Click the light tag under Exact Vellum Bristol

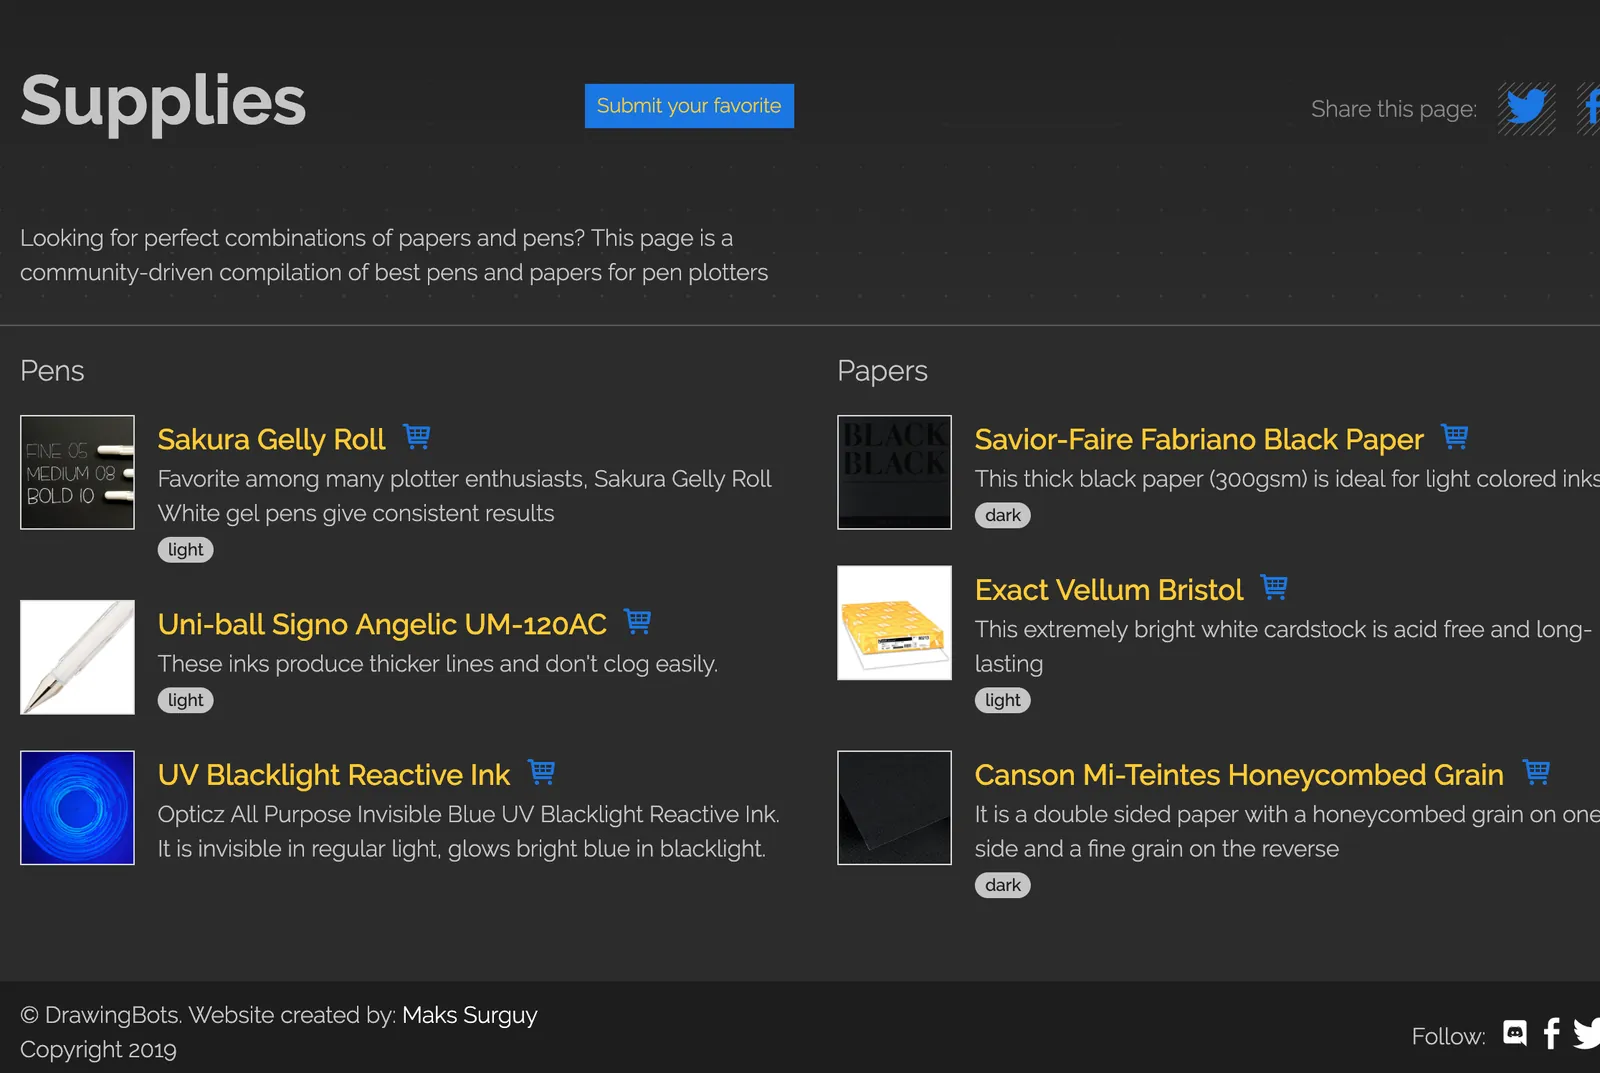pyautogui.click(x=1003, y=700)
